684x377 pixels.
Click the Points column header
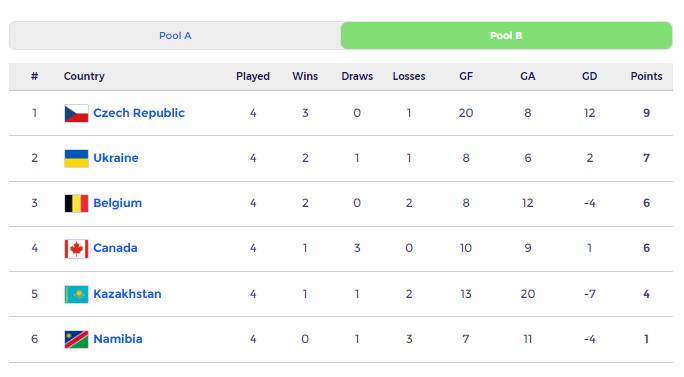click(x=646, y=76)
